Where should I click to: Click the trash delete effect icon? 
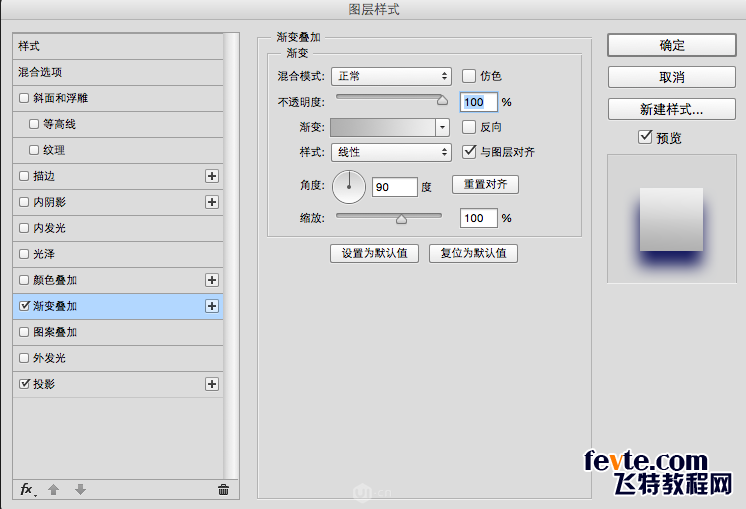[x=223, y=489]
